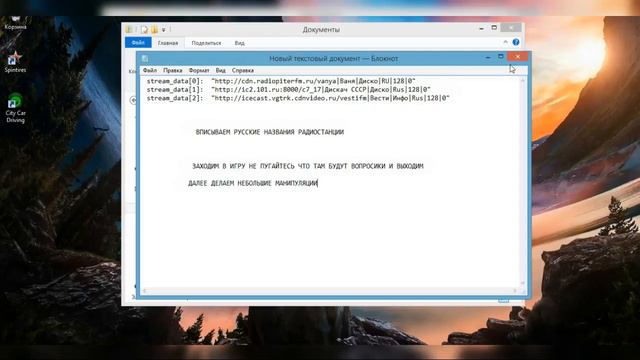The width and height of the screenshot is (640, 360).
Task: Minimize the Notepad window
Action: click(x=488, y=58)
